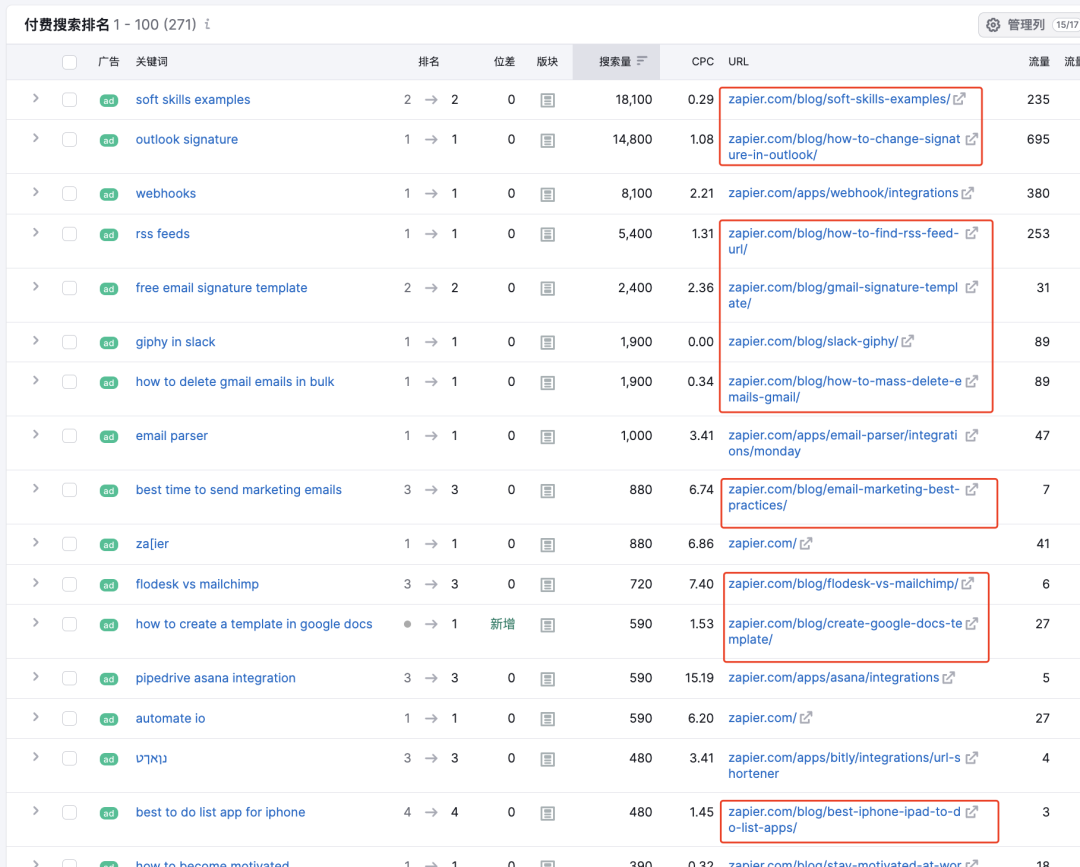Open zapier.com/ link in za[ier row
The height and width of the screenshot is (867, 1080).
pos(762,543)
